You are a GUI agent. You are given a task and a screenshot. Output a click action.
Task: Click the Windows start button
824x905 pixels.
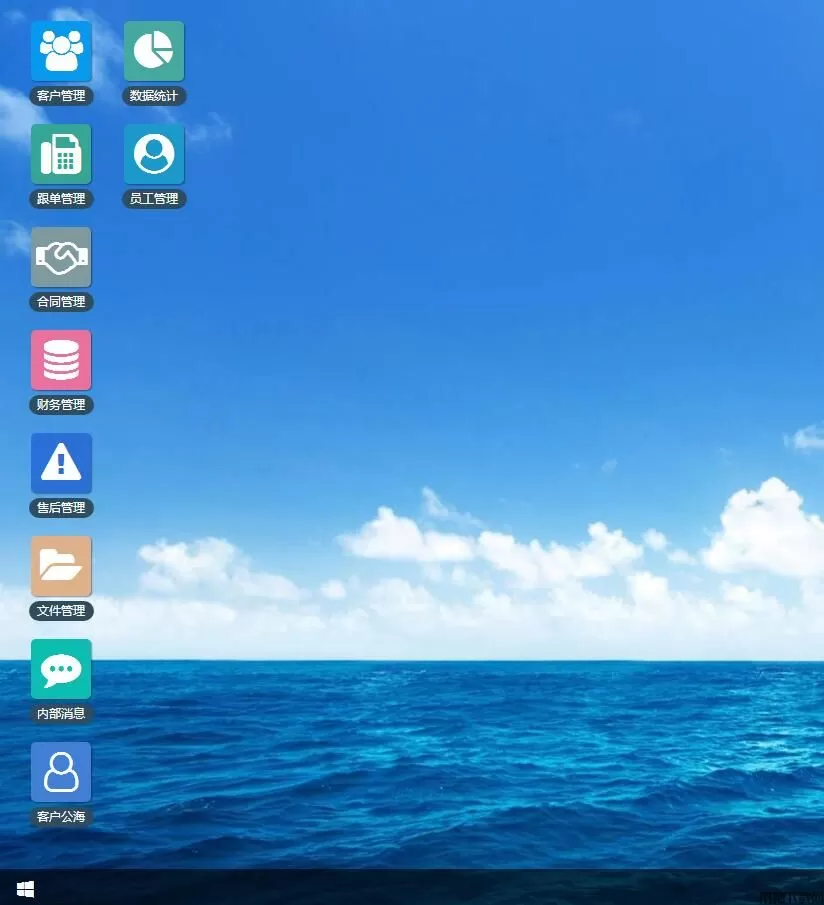point(25,889)
